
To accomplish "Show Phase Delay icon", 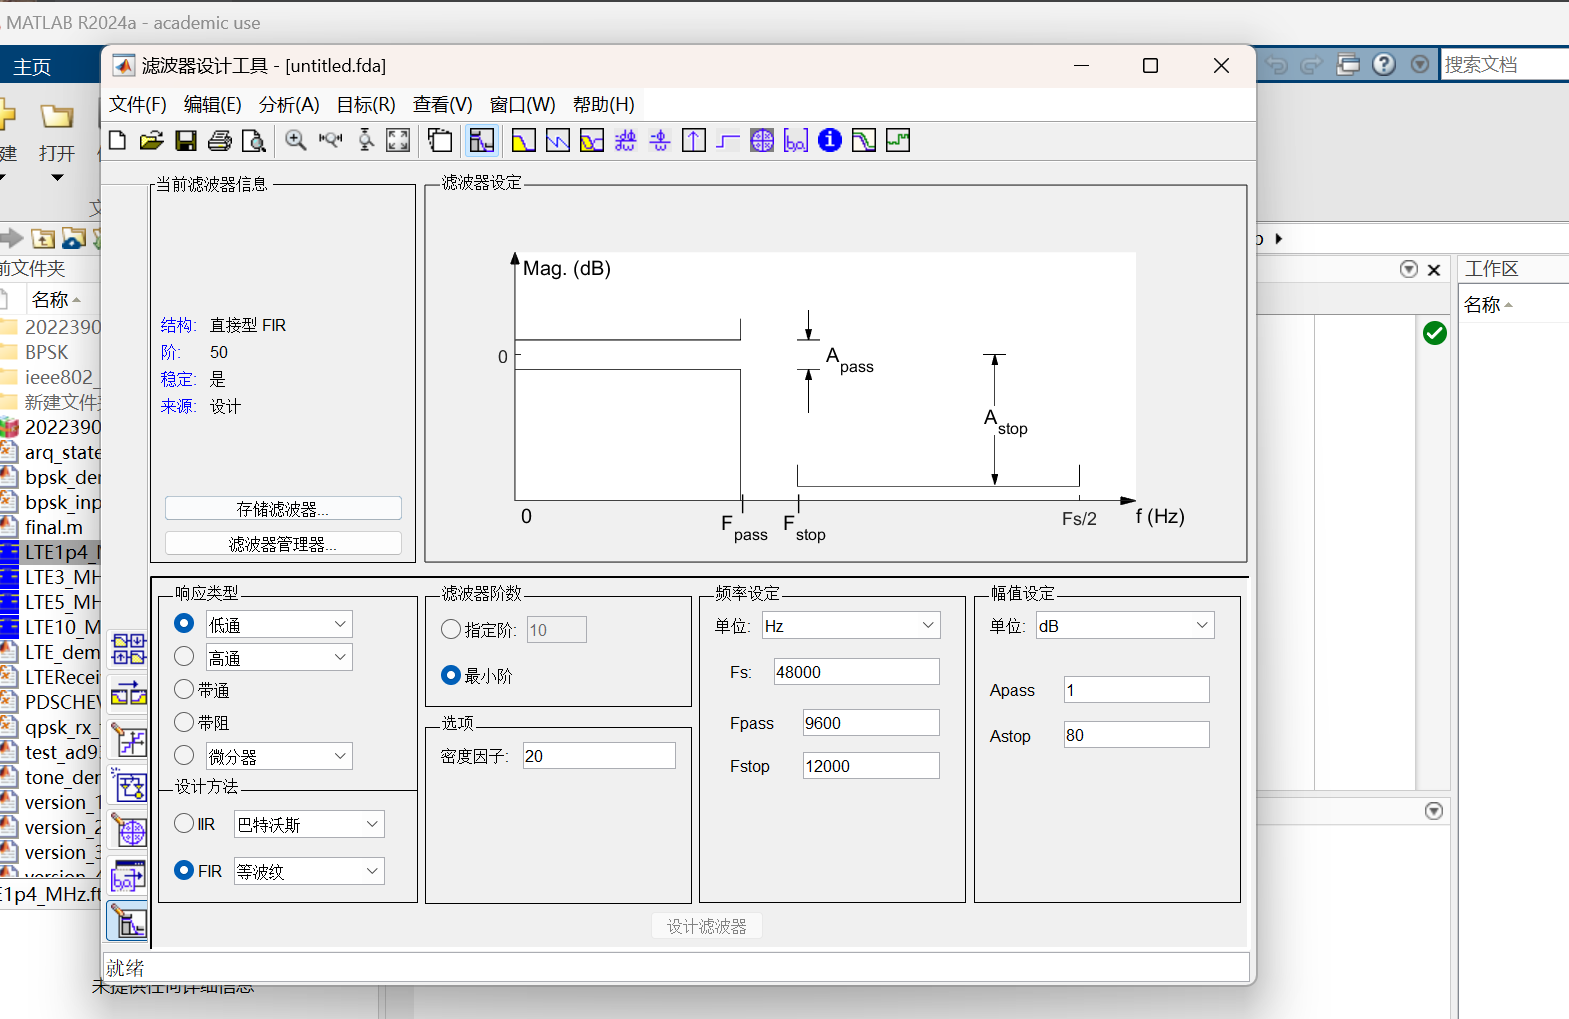I will [660, 141].
